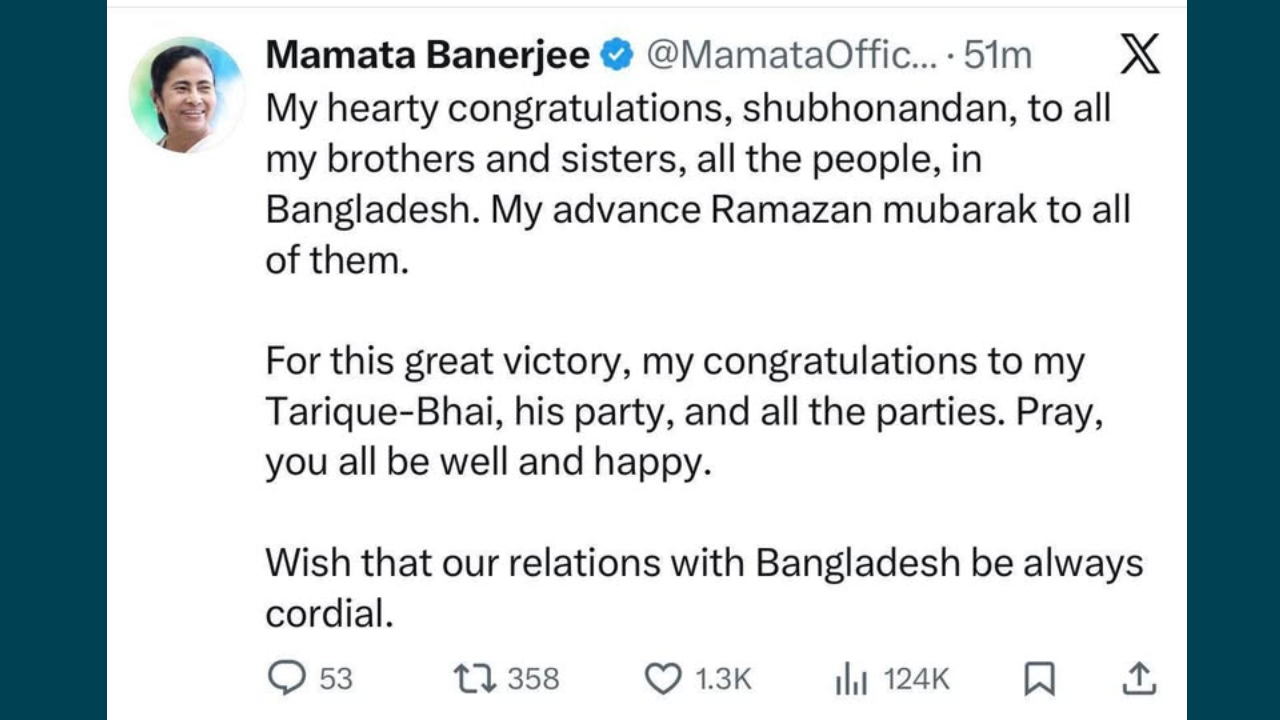Click the blue verified badge beside the name
The height and width of the screenshot is (720, 1280).
click(x=618, y=56)
